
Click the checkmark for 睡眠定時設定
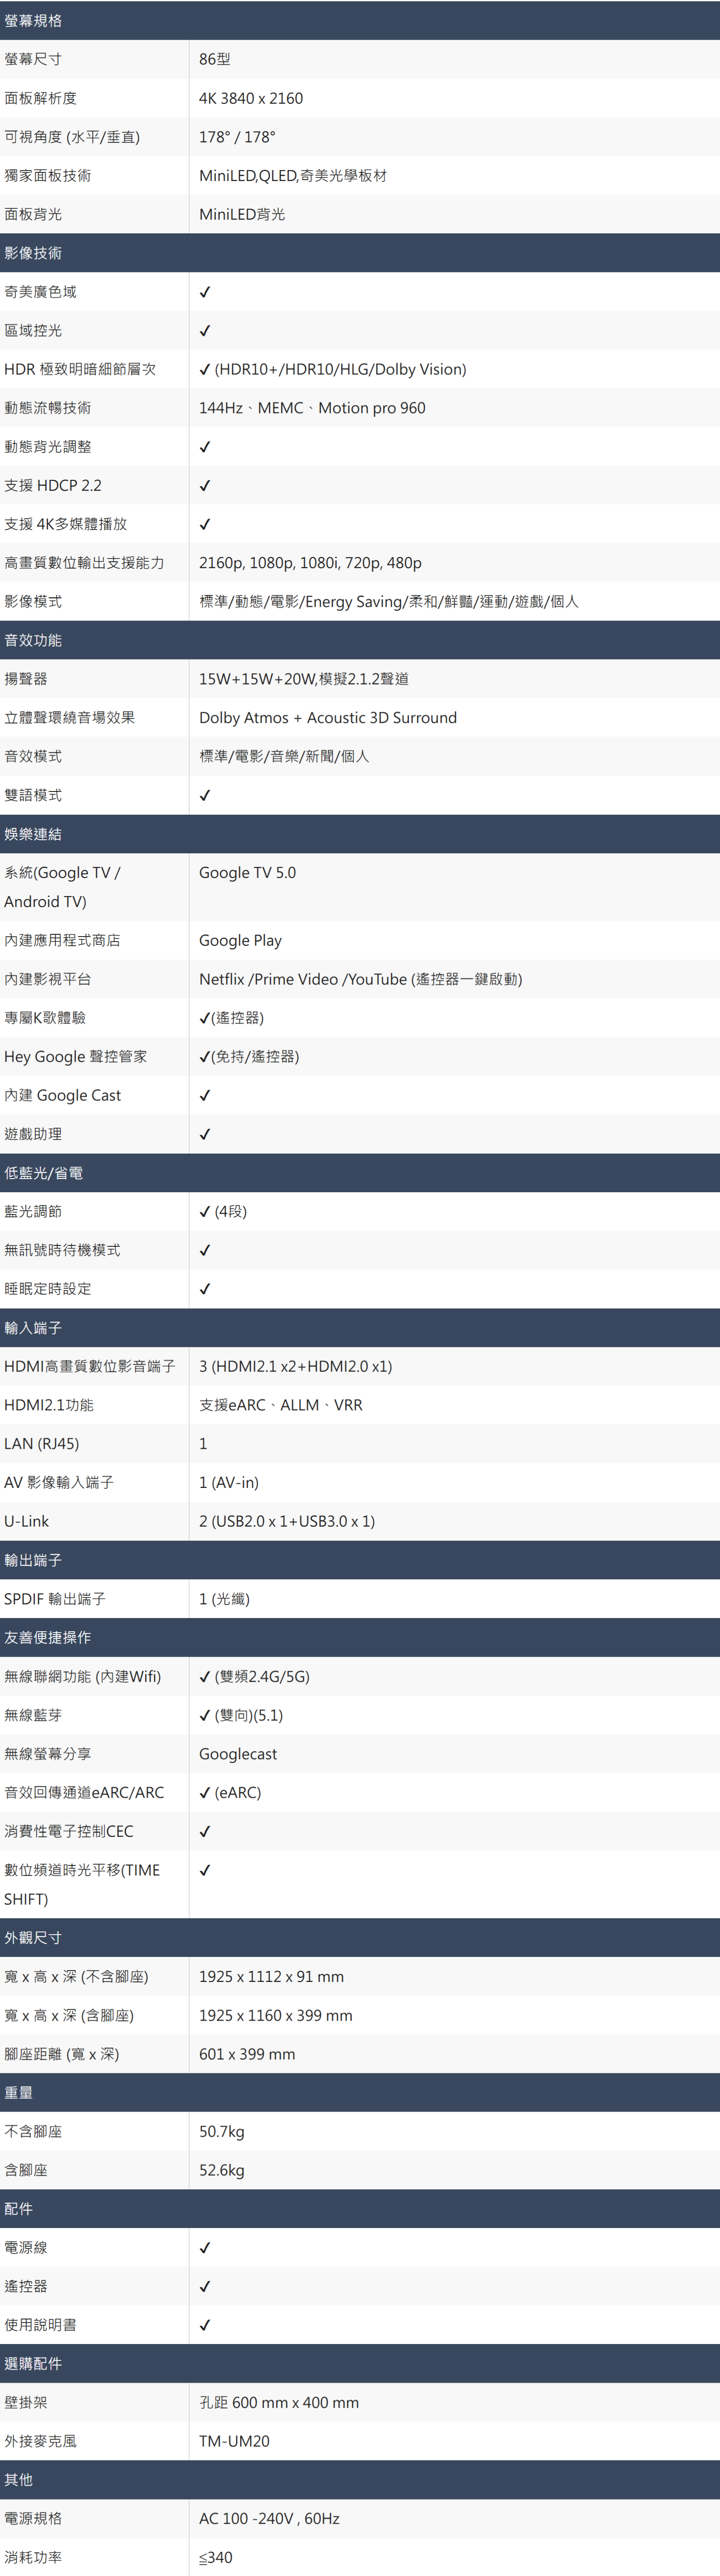click(205, 1289)
